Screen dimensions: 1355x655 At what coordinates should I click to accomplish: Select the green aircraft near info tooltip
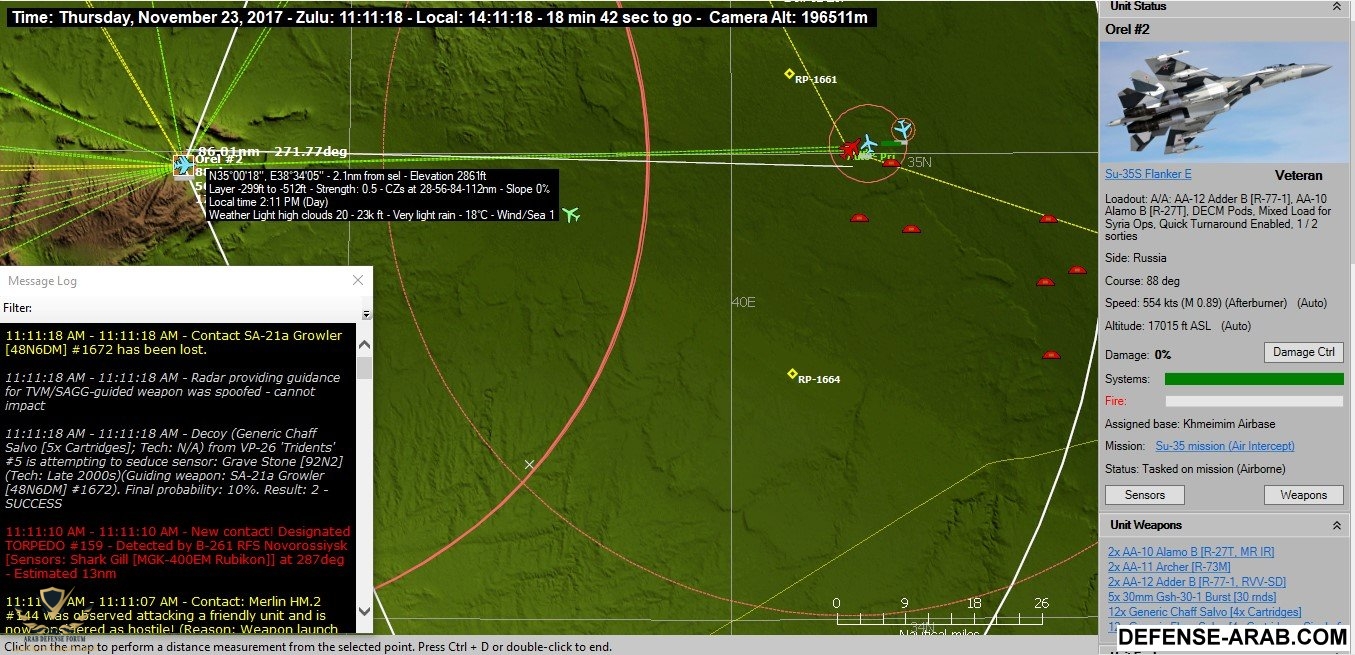pyautogui.click(x=571, y=215)
